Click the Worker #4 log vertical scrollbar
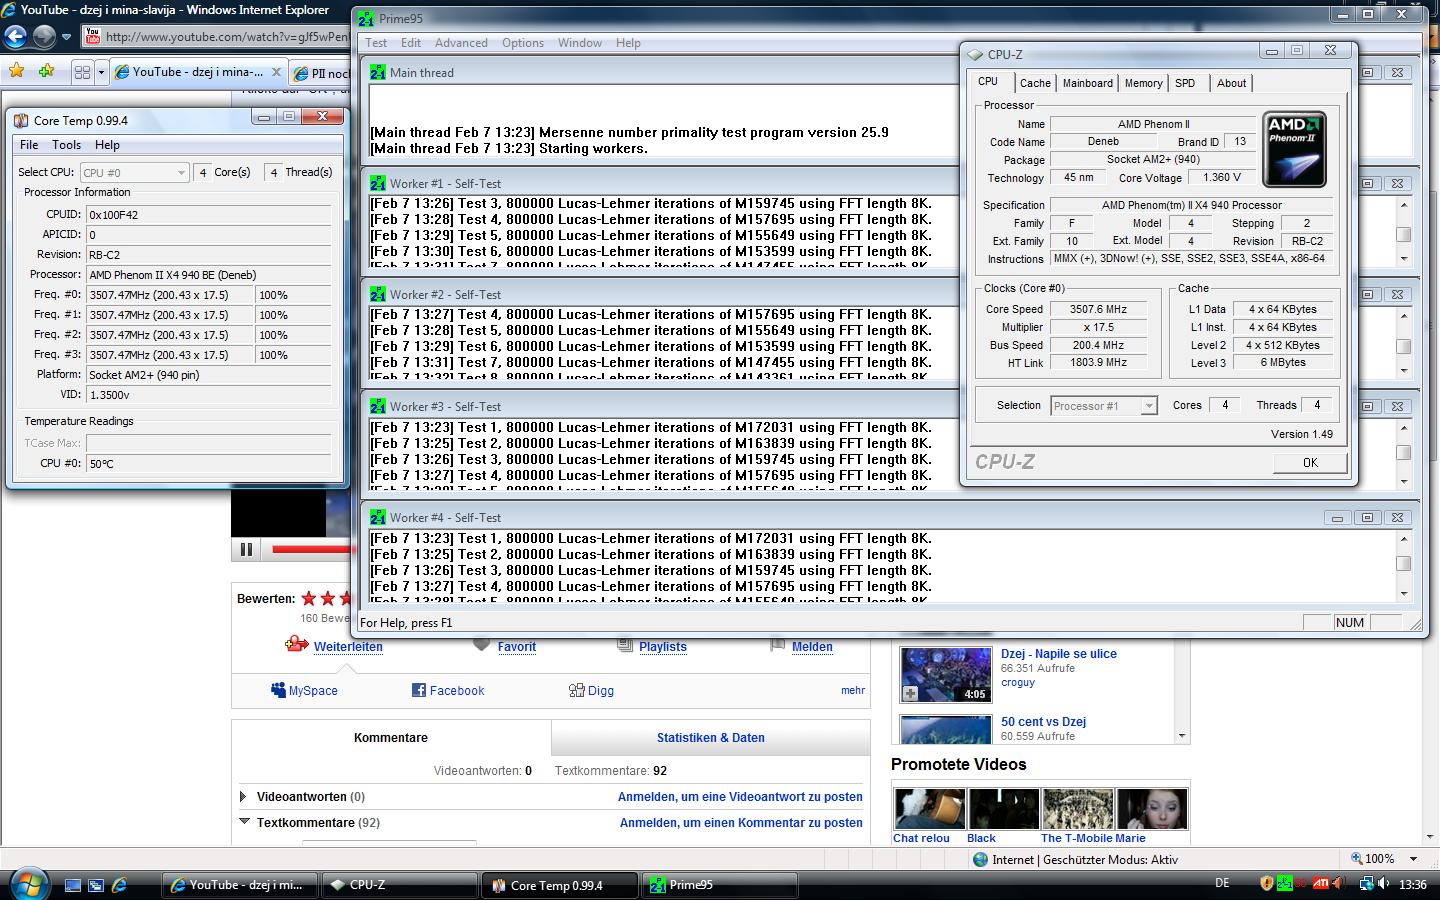 click(x=1403, y=565)
